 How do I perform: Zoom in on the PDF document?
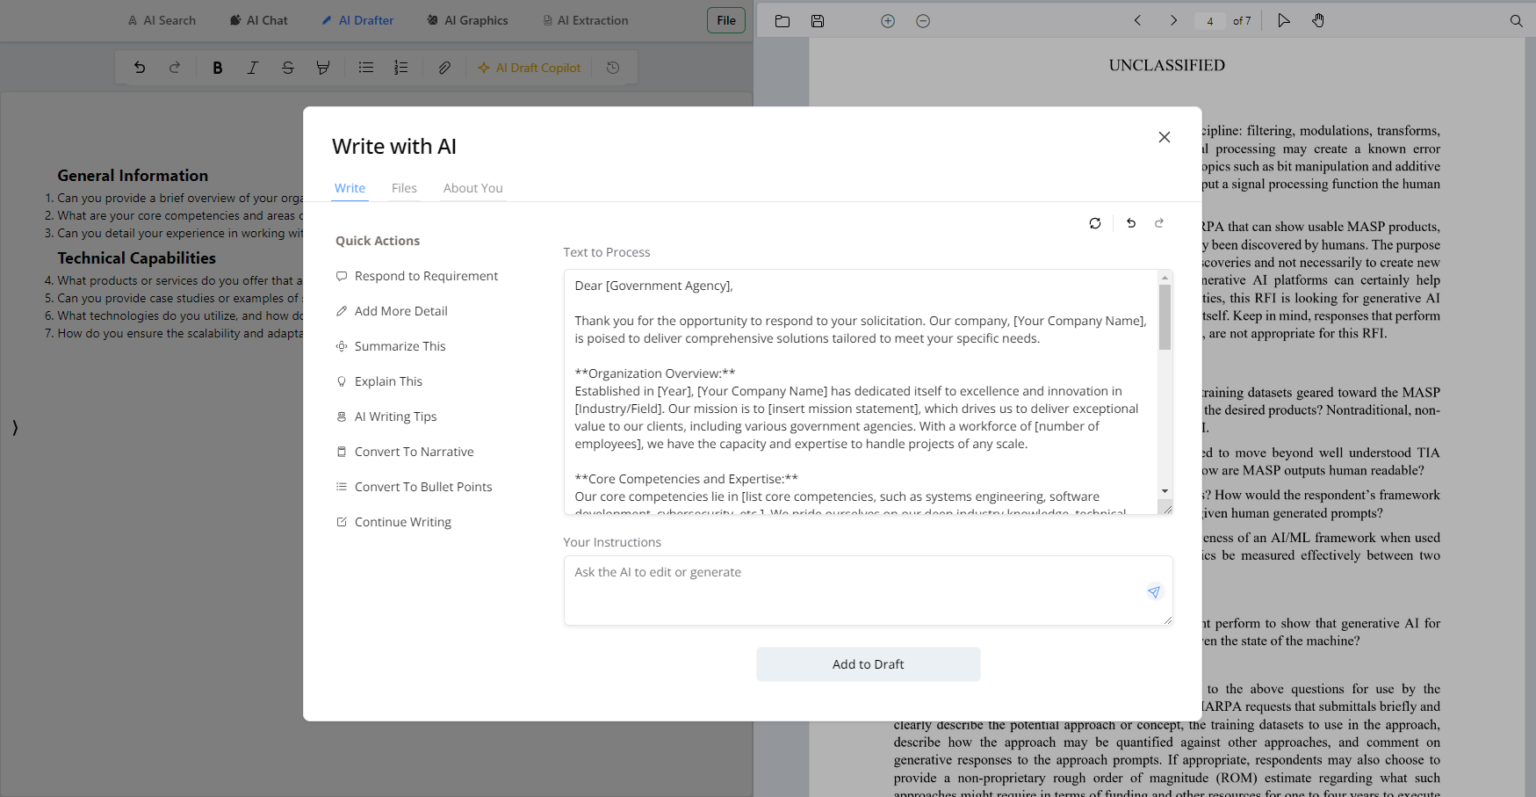887,20
